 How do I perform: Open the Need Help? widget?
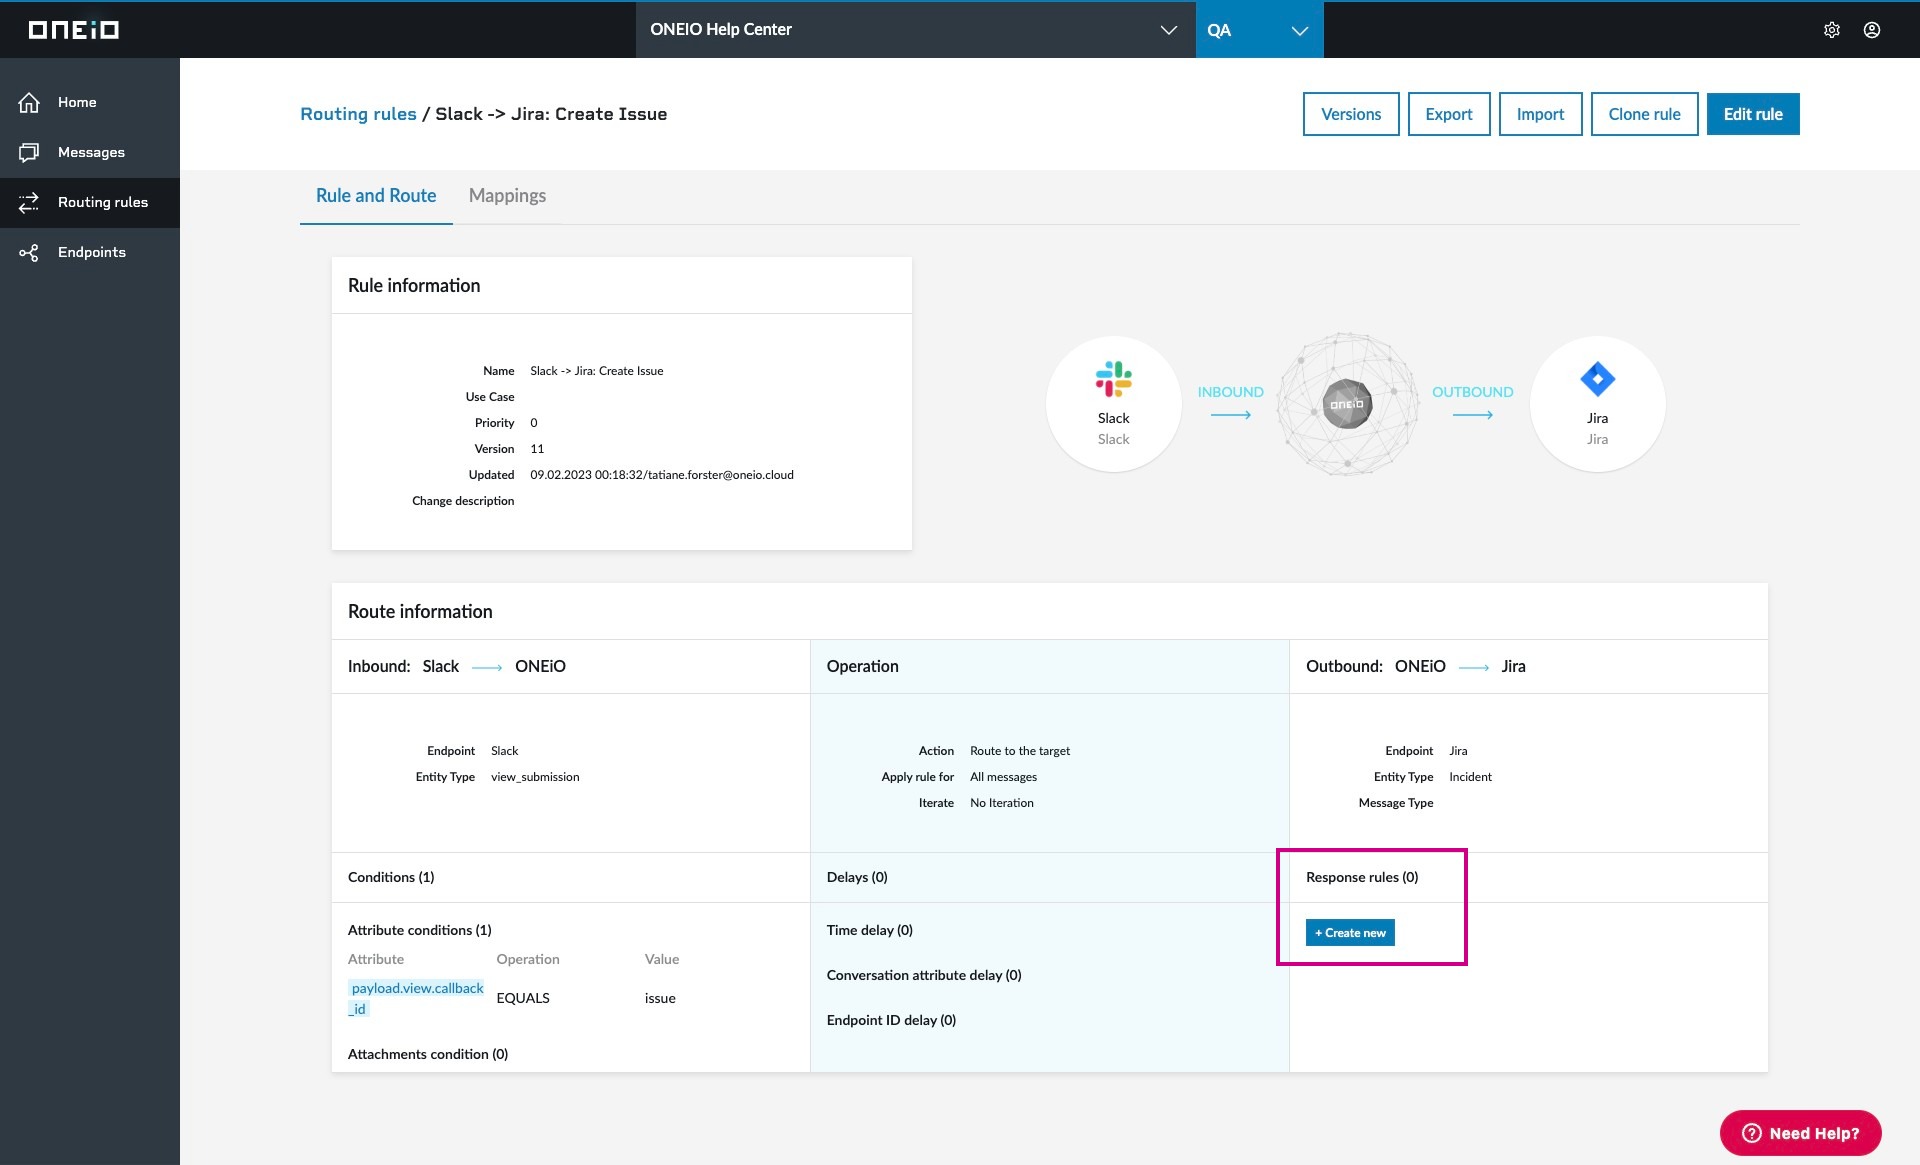point(1800,1133)
